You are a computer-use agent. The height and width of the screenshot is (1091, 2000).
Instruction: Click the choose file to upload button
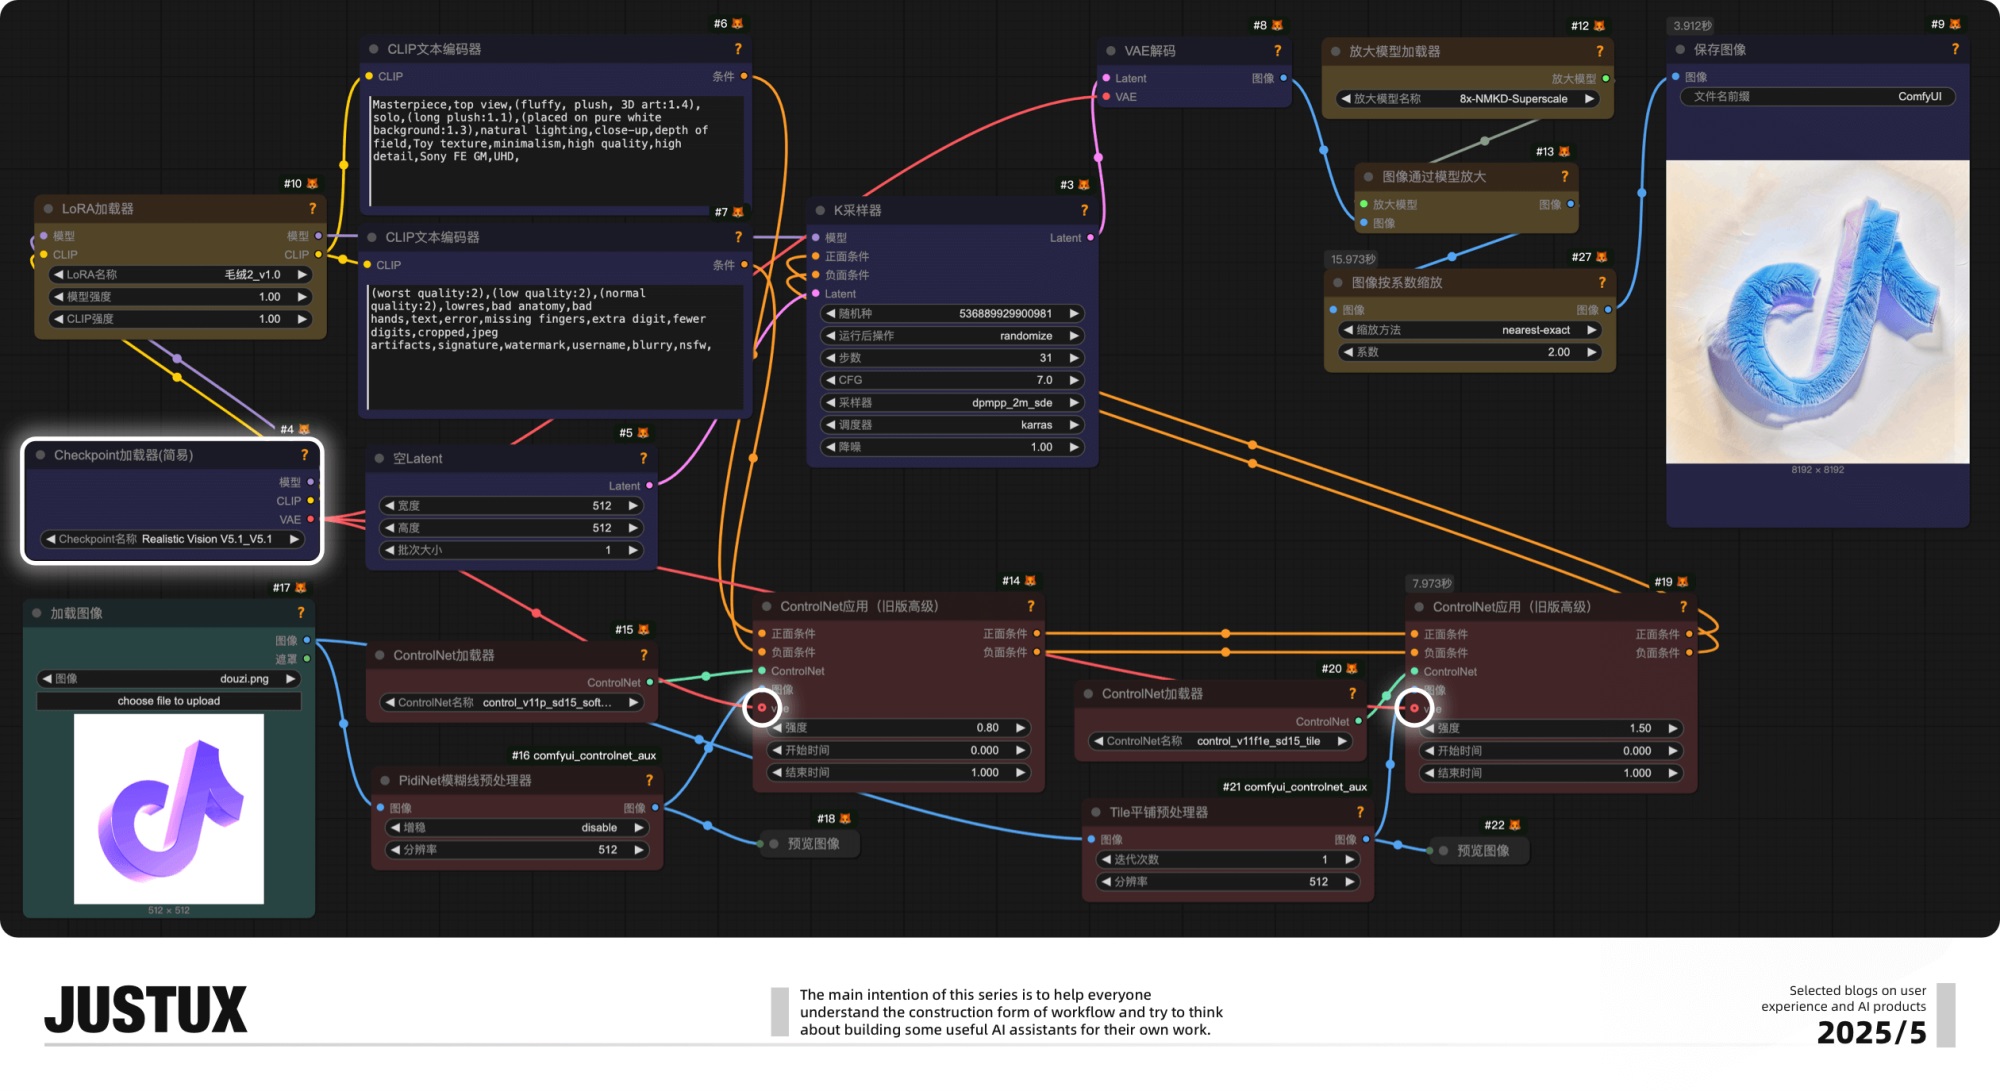(169, 701)
